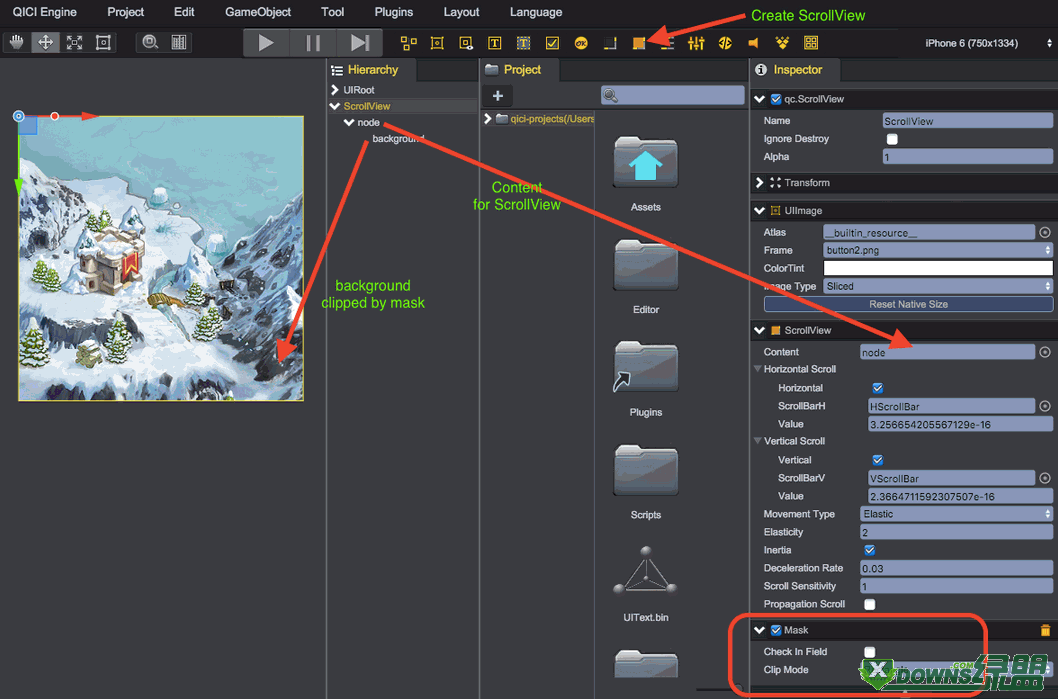Click the Project panel search field
Viewport: 1058px width, 699px height.
(672, 96)
